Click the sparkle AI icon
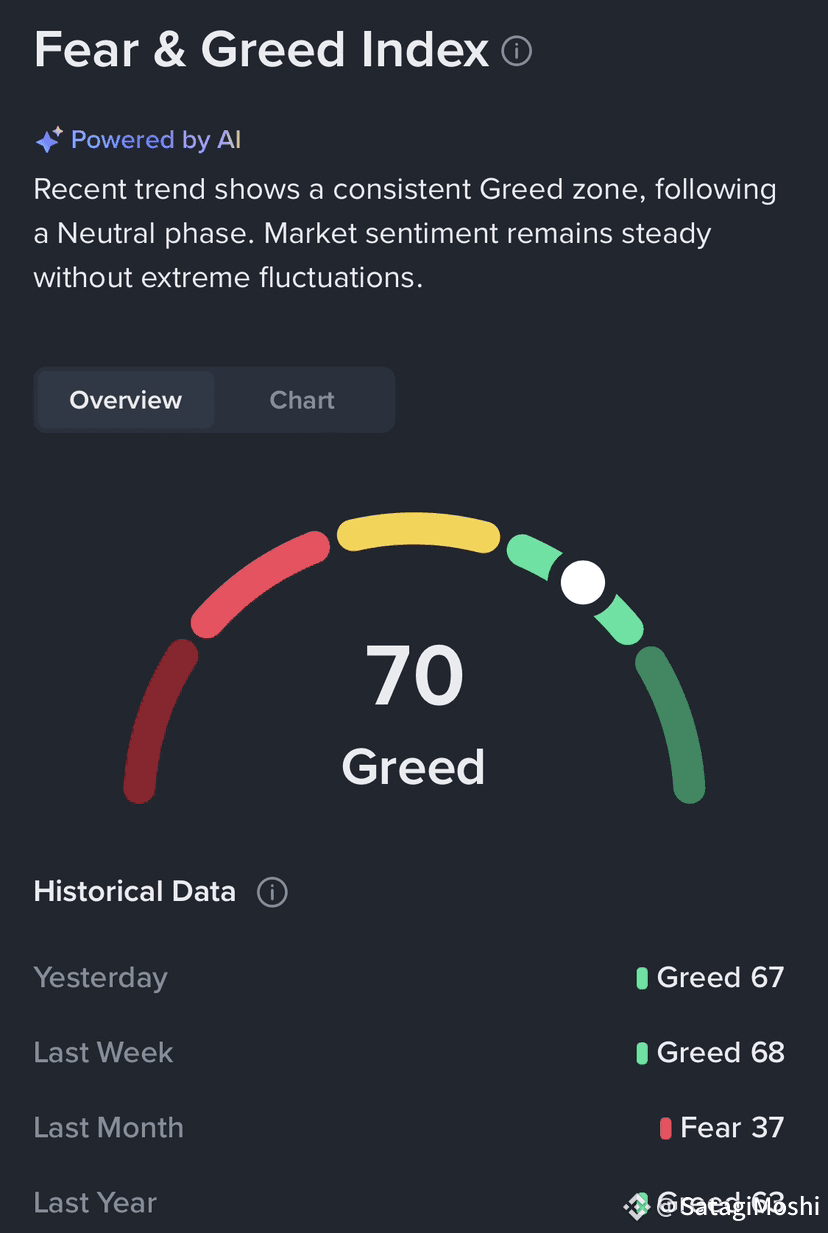Viewport: 828px width, 1233px height. [x=49, y=140]
